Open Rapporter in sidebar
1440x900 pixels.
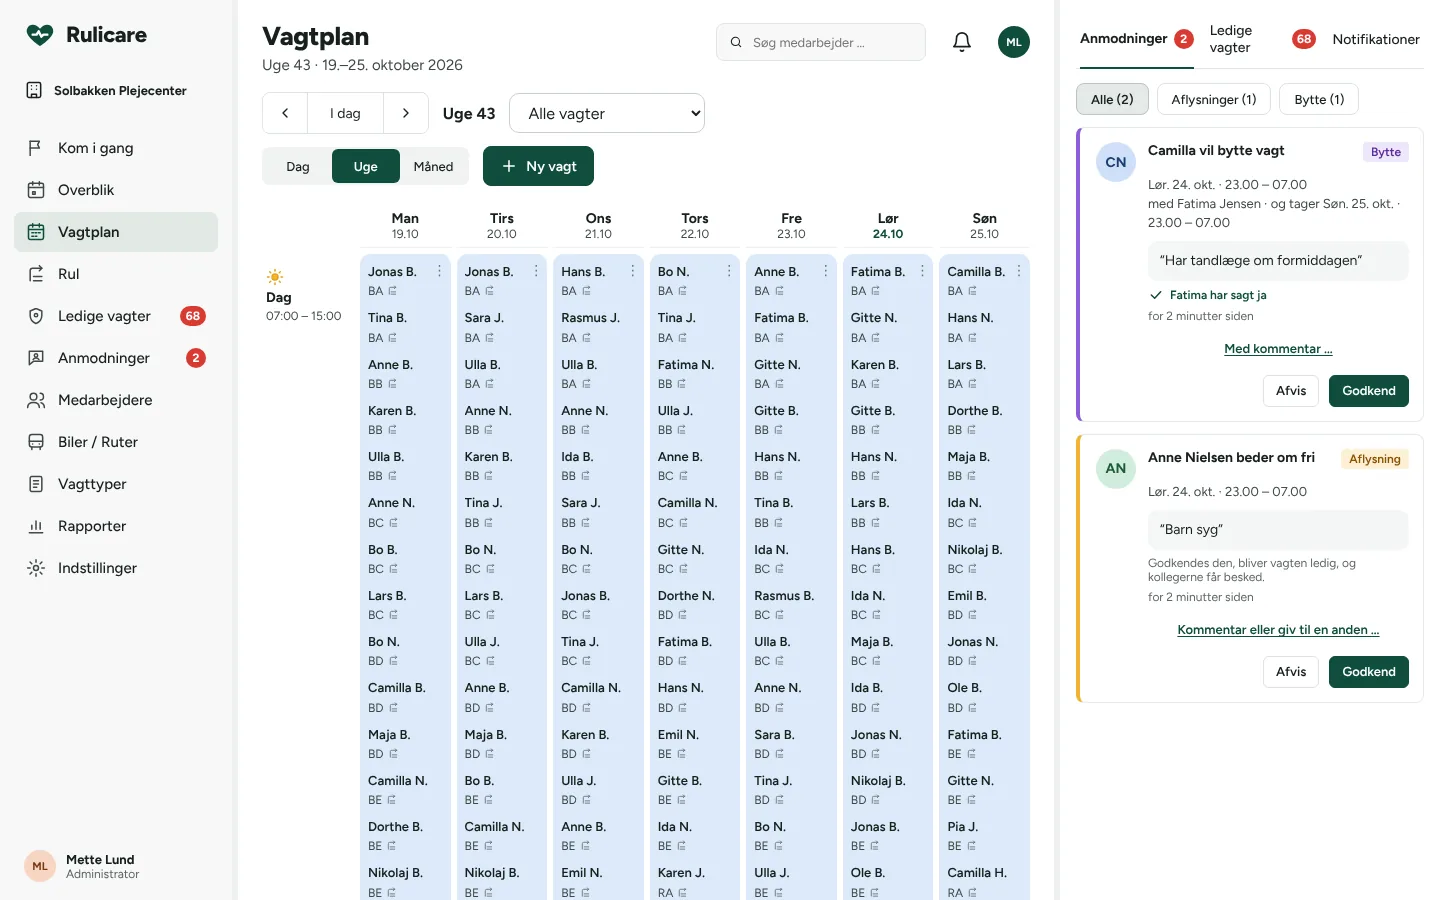[x=116, y=526]
